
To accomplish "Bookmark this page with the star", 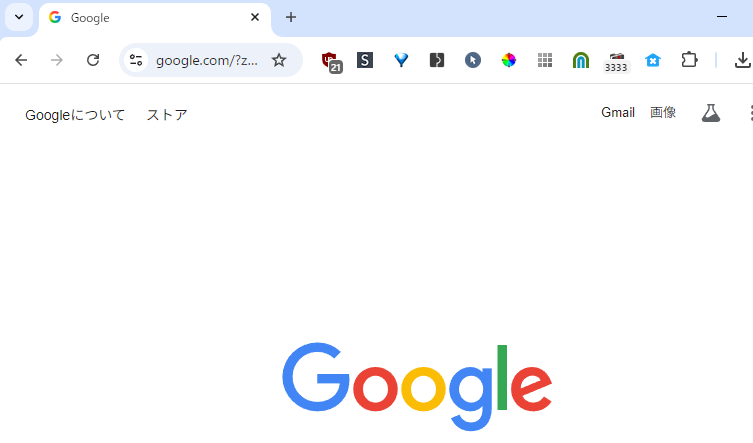I will pyautogui.click(x=279, y=60).
